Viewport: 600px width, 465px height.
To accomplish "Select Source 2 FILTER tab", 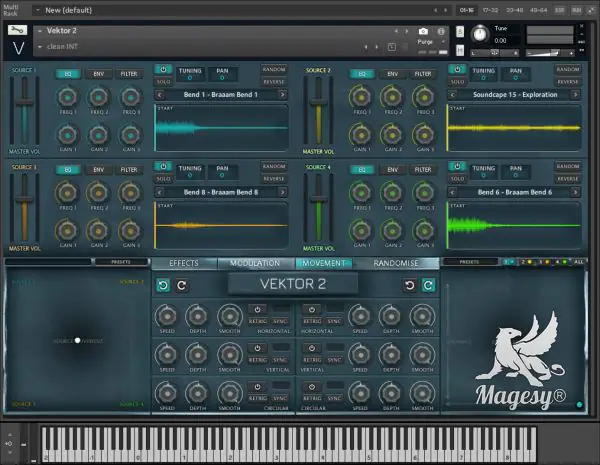I will (423, 74).
